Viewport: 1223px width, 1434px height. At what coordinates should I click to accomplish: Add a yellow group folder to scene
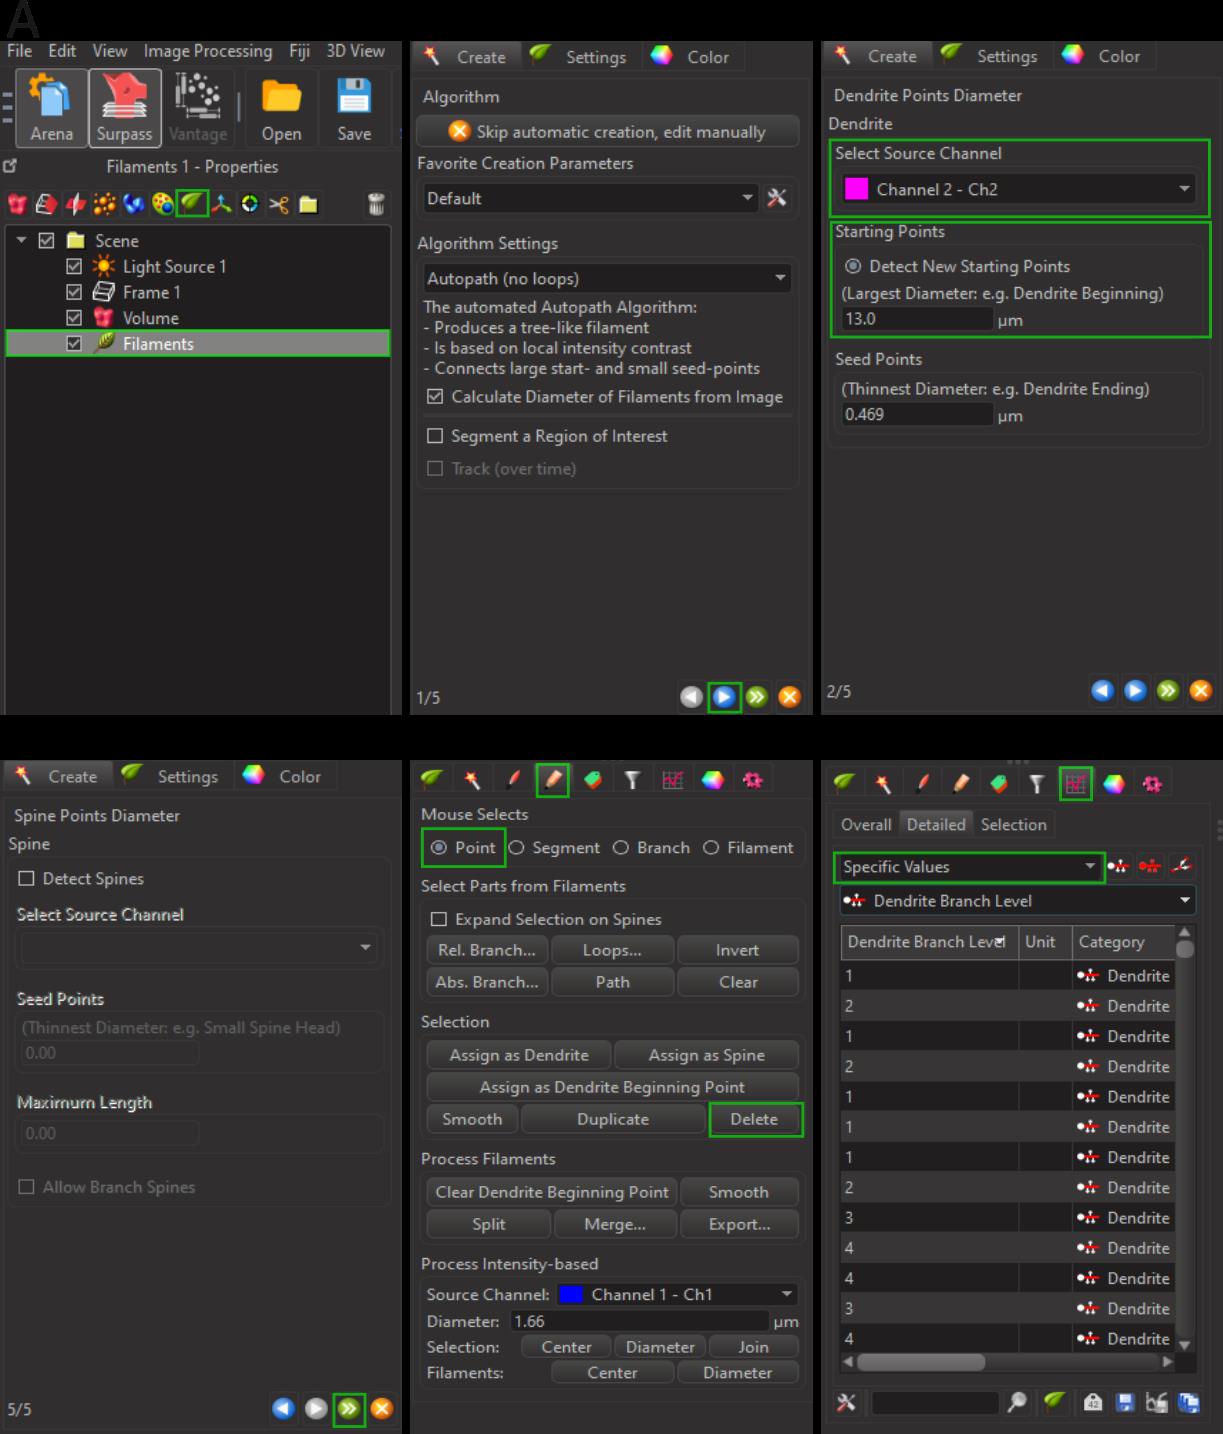[x=308, y=205]
